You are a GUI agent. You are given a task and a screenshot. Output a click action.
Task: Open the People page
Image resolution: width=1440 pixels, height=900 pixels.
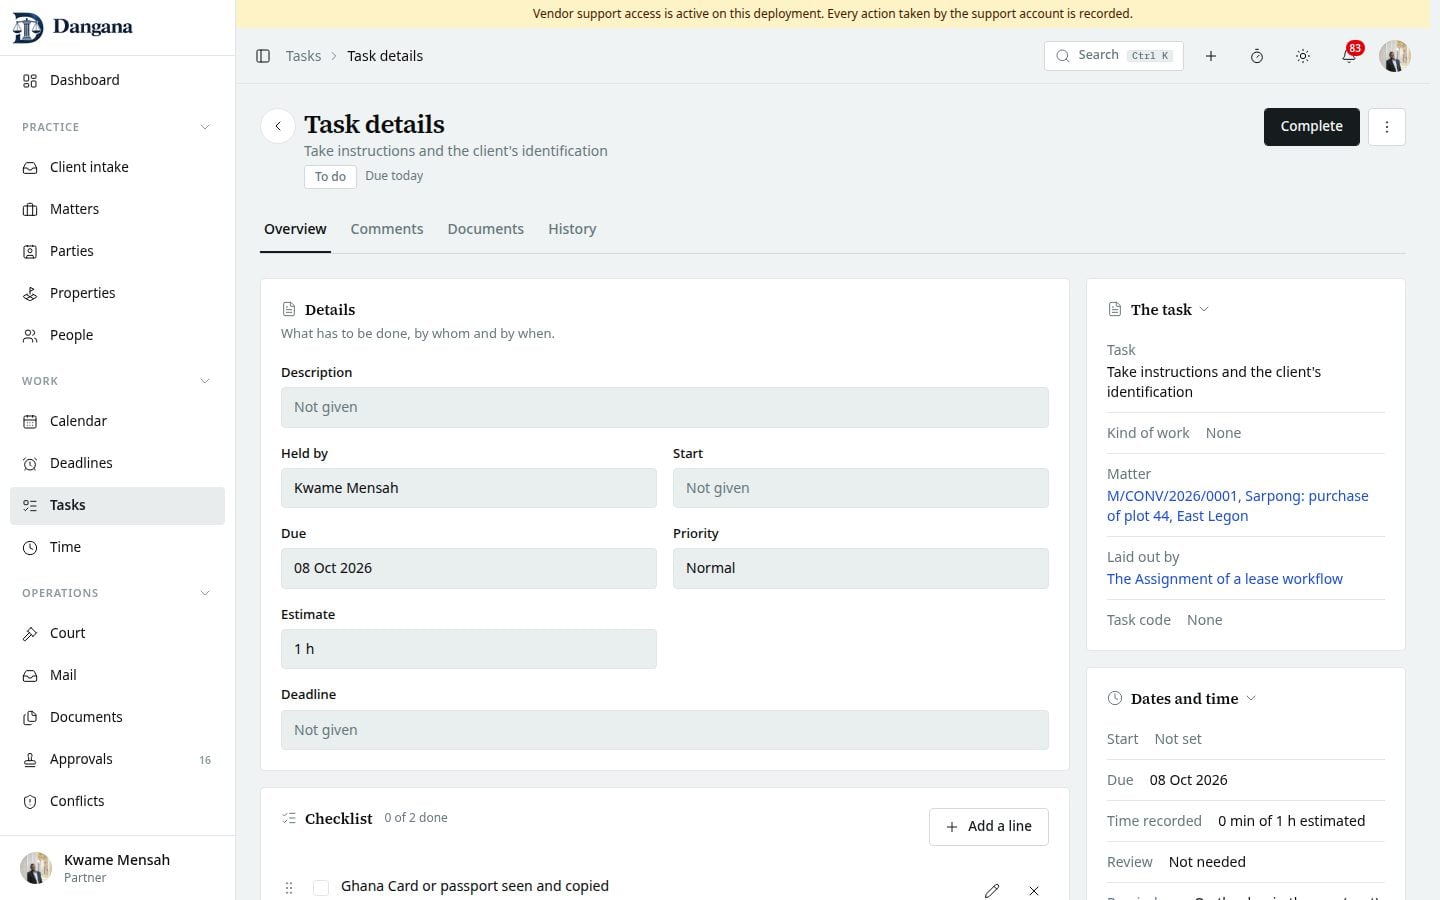click(x=117, y=335)
